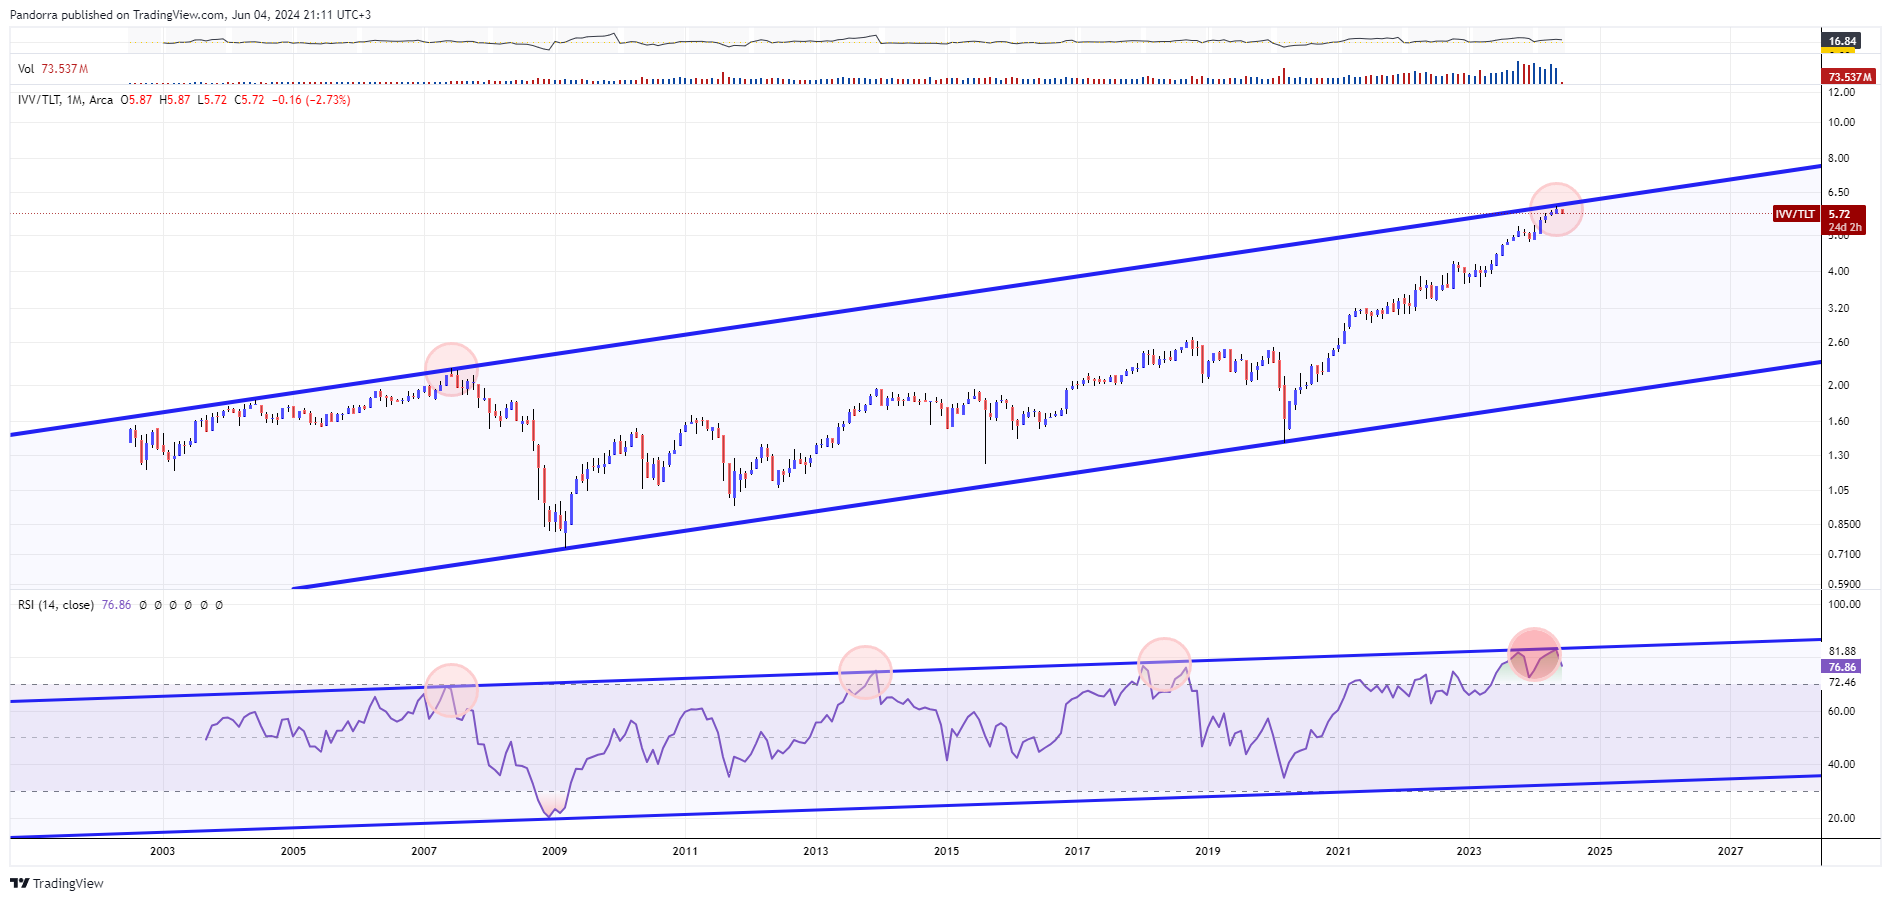The width and height of the screenshot is (1891, 901).
Task: Click the 2.60 price axis label
Action: (1838, 342)
